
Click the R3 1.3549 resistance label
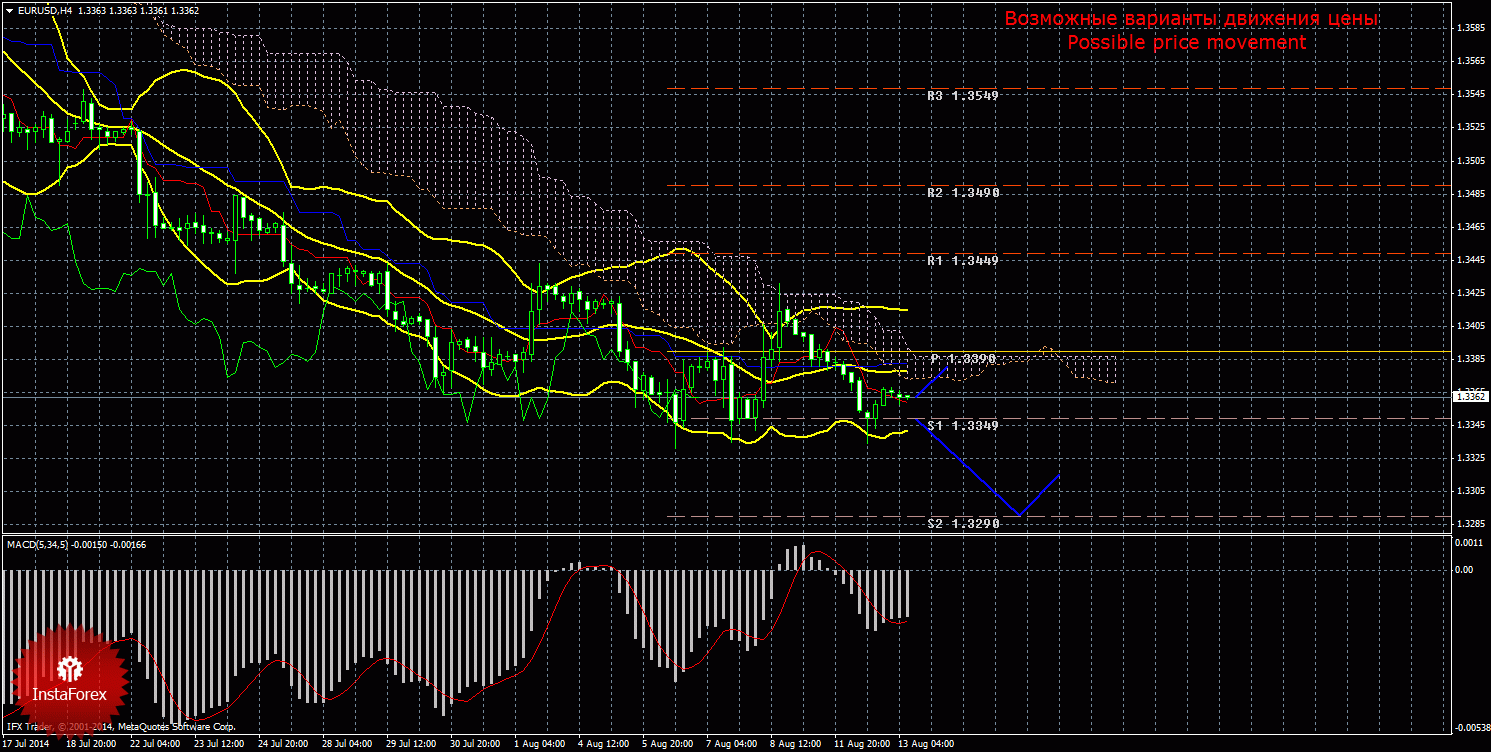962,97
